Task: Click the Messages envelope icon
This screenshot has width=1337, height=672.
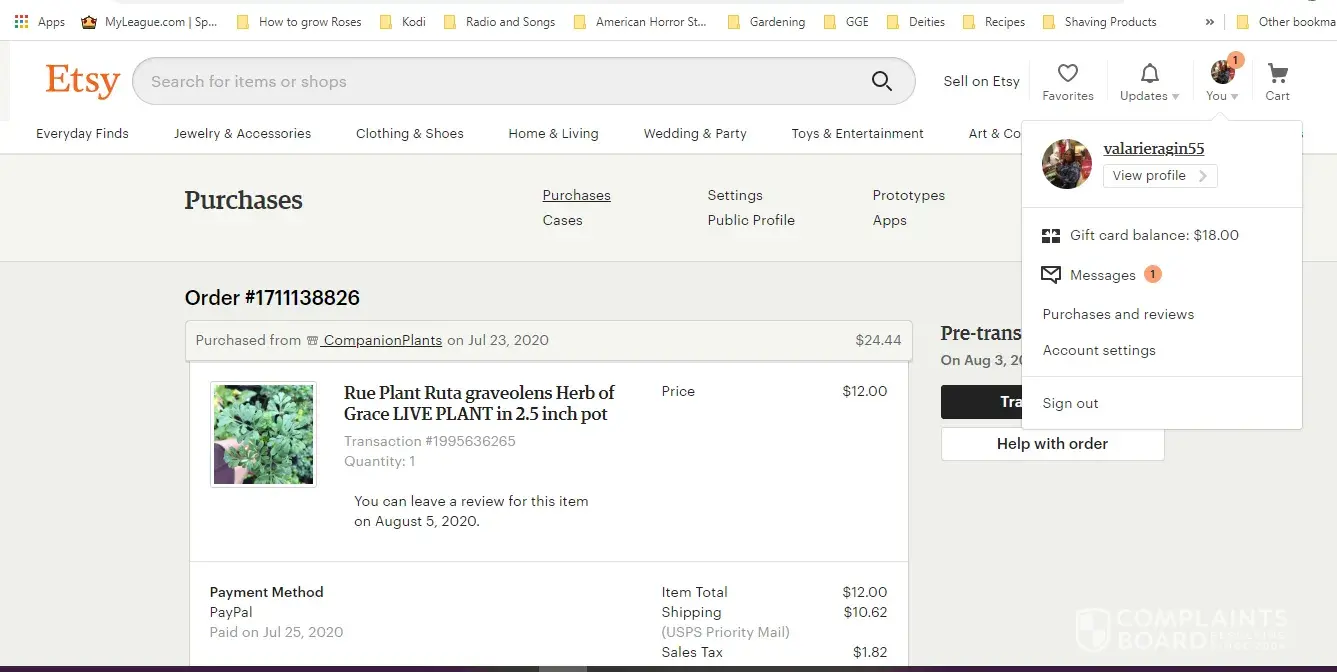Action: point(1050,275)
